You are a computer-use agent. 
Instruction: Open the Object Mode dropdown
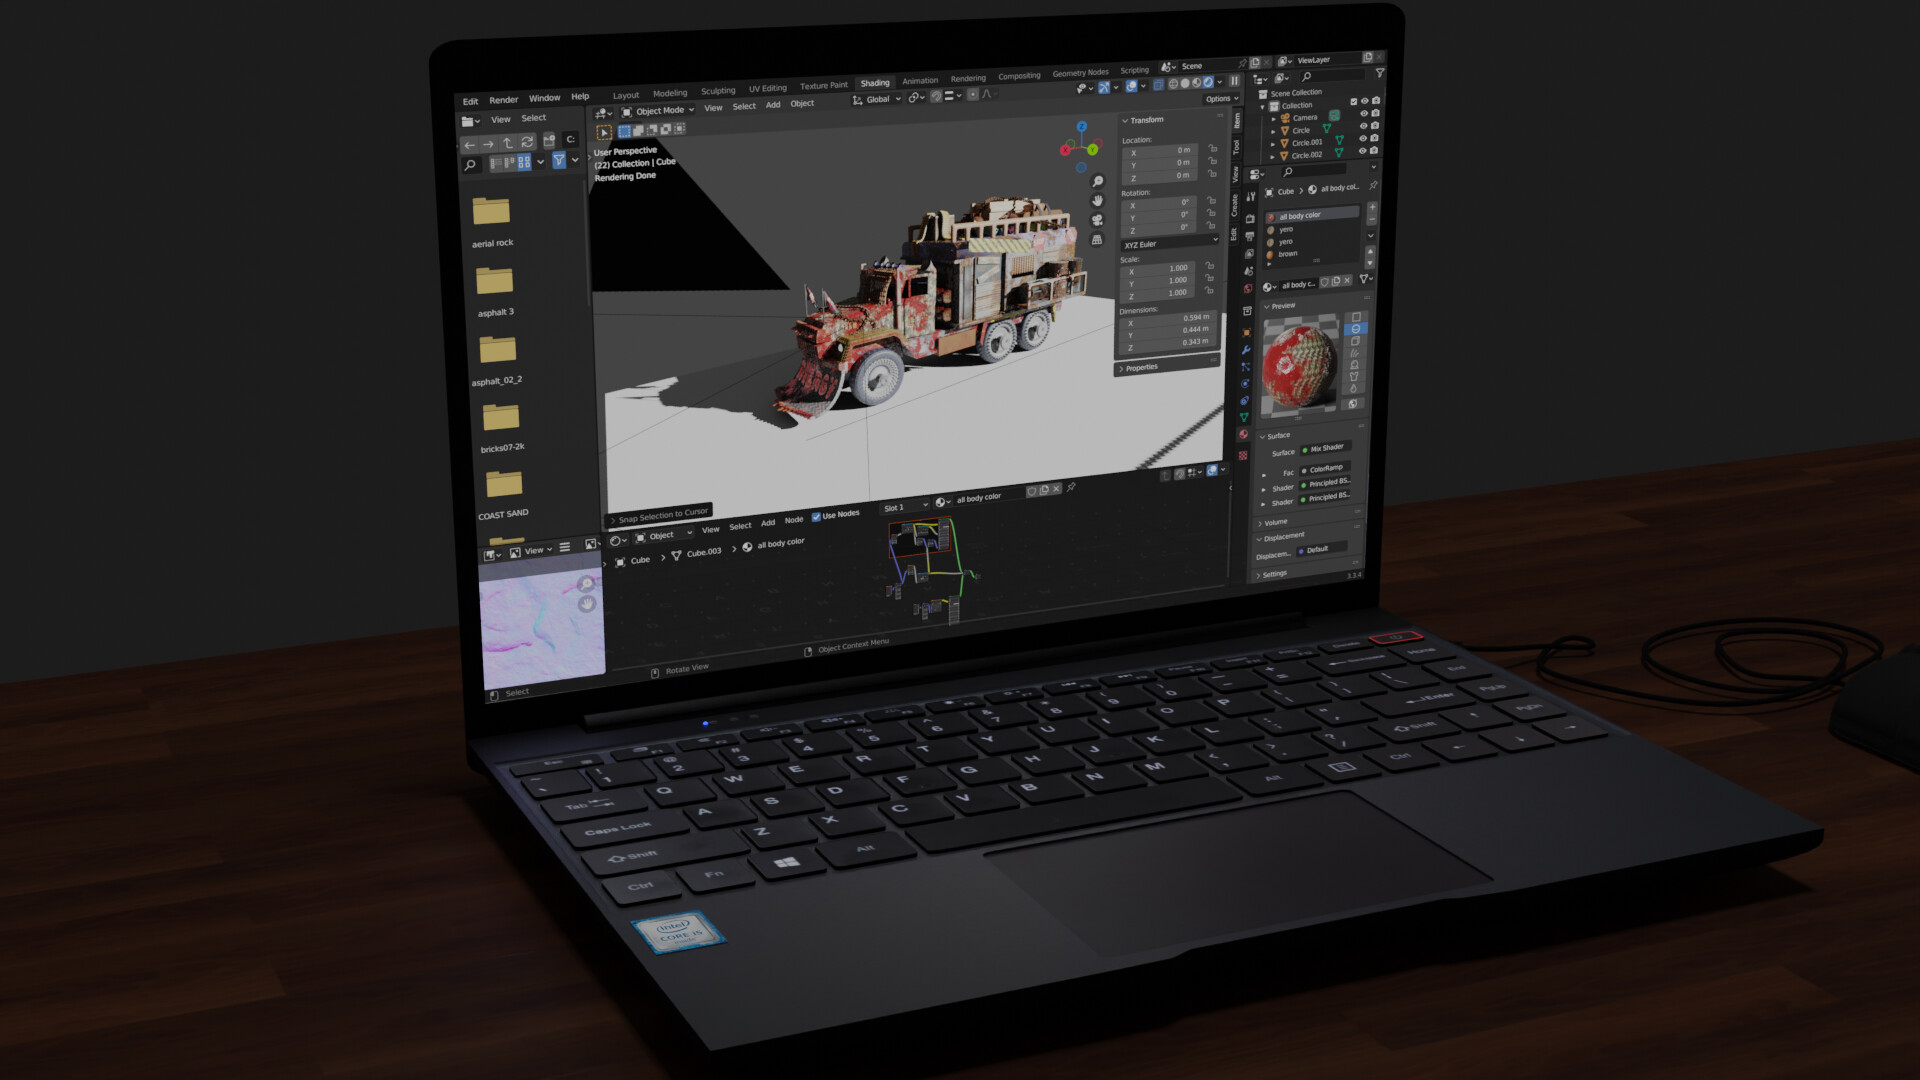pos(655,110)
